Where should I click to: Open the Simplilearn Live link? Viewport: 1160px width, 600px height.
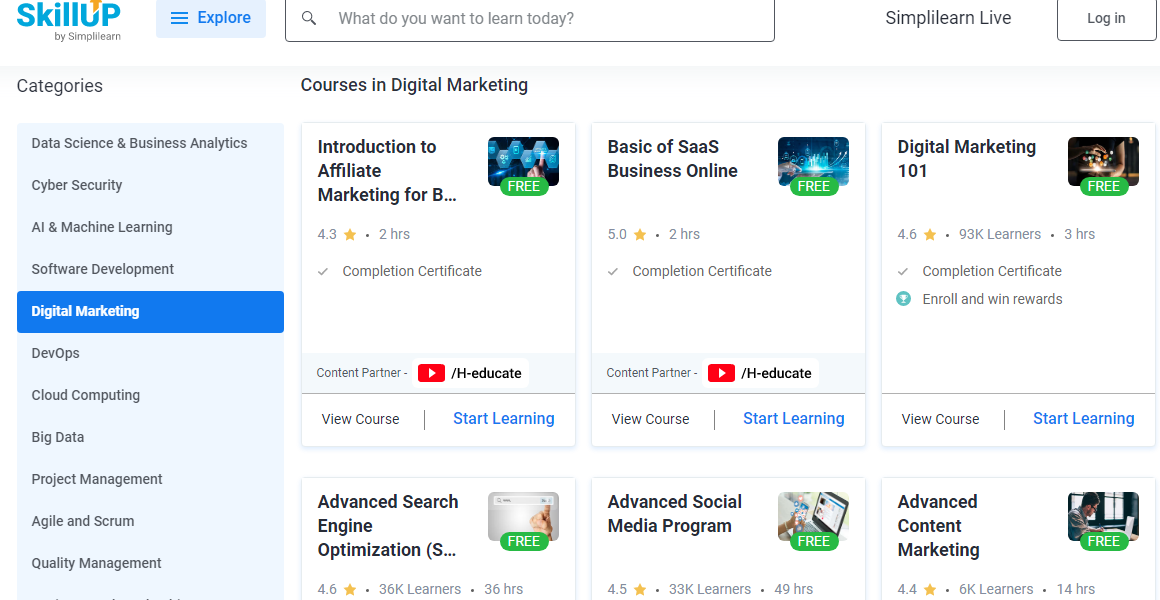tap(948, 18)
